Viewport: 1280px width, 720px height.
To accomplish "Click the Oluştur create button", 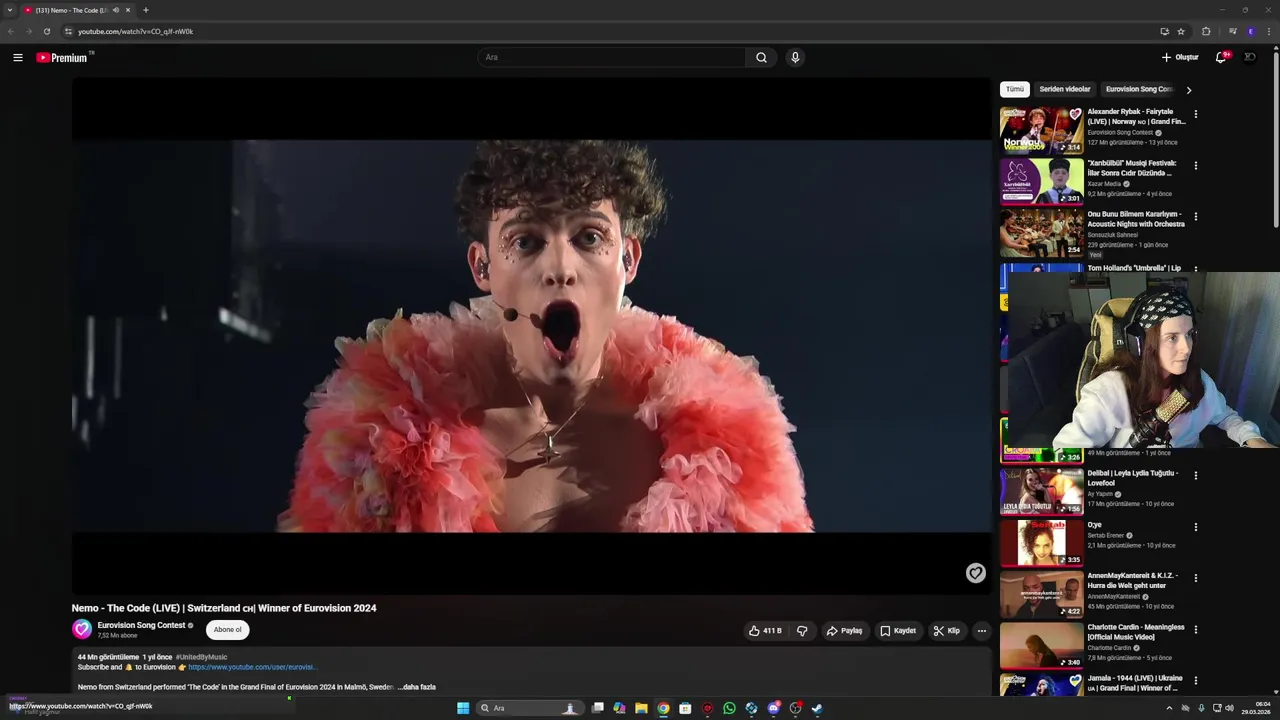I will click(x=1180, y=57).
